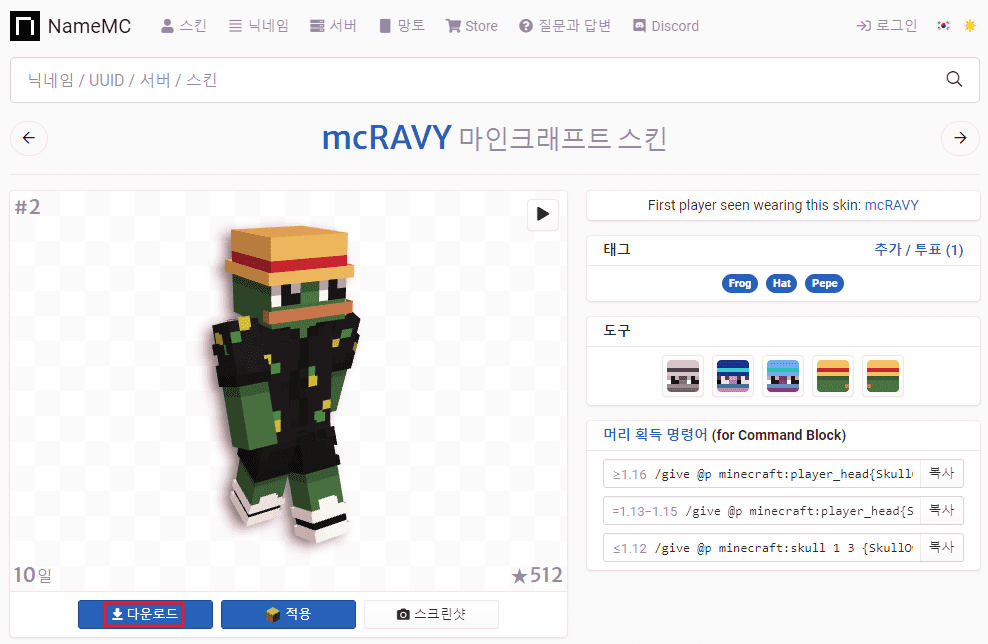Screen dimensions: 988x644
Task: Open the 머리 획득 명령어 link
Action: tap(655, 435)
